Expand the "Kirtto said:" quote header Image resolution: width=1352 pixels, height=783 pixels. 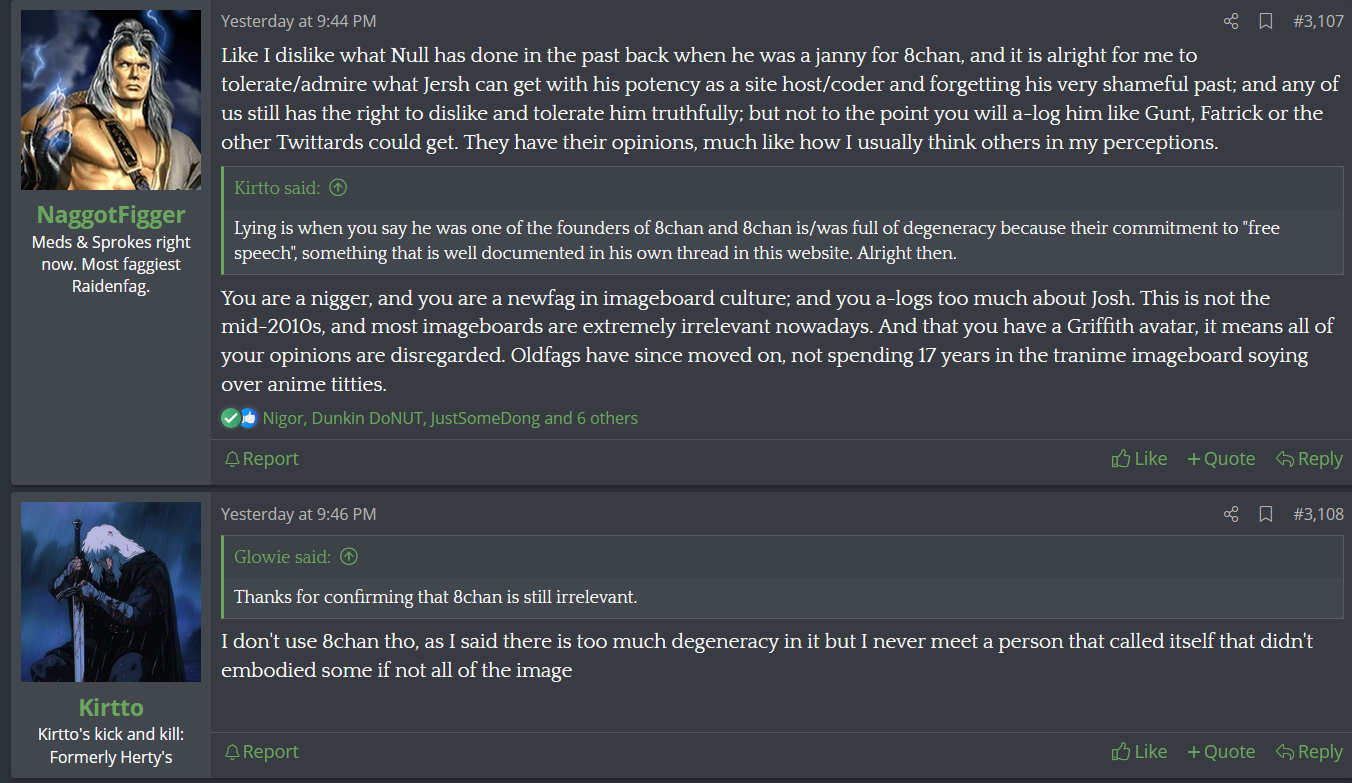click(x=279, y=188)
